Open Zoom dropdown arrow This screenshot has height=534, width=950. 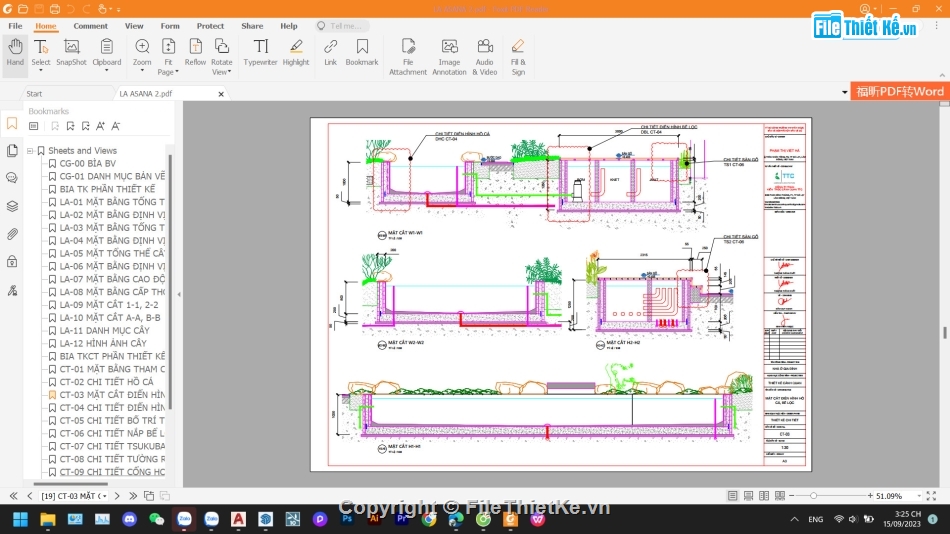pyautogui.click(x=142, y=71)
